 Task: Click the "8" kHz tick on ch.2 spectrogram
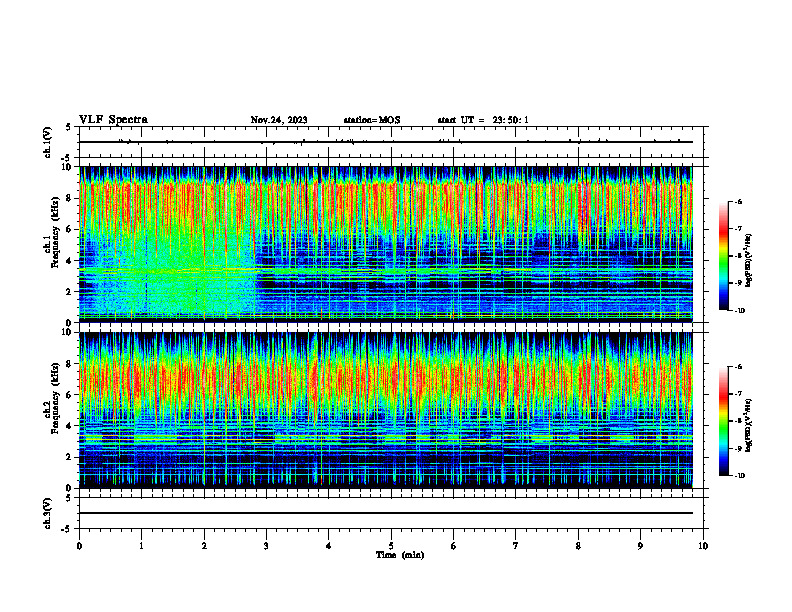point(69,364)
